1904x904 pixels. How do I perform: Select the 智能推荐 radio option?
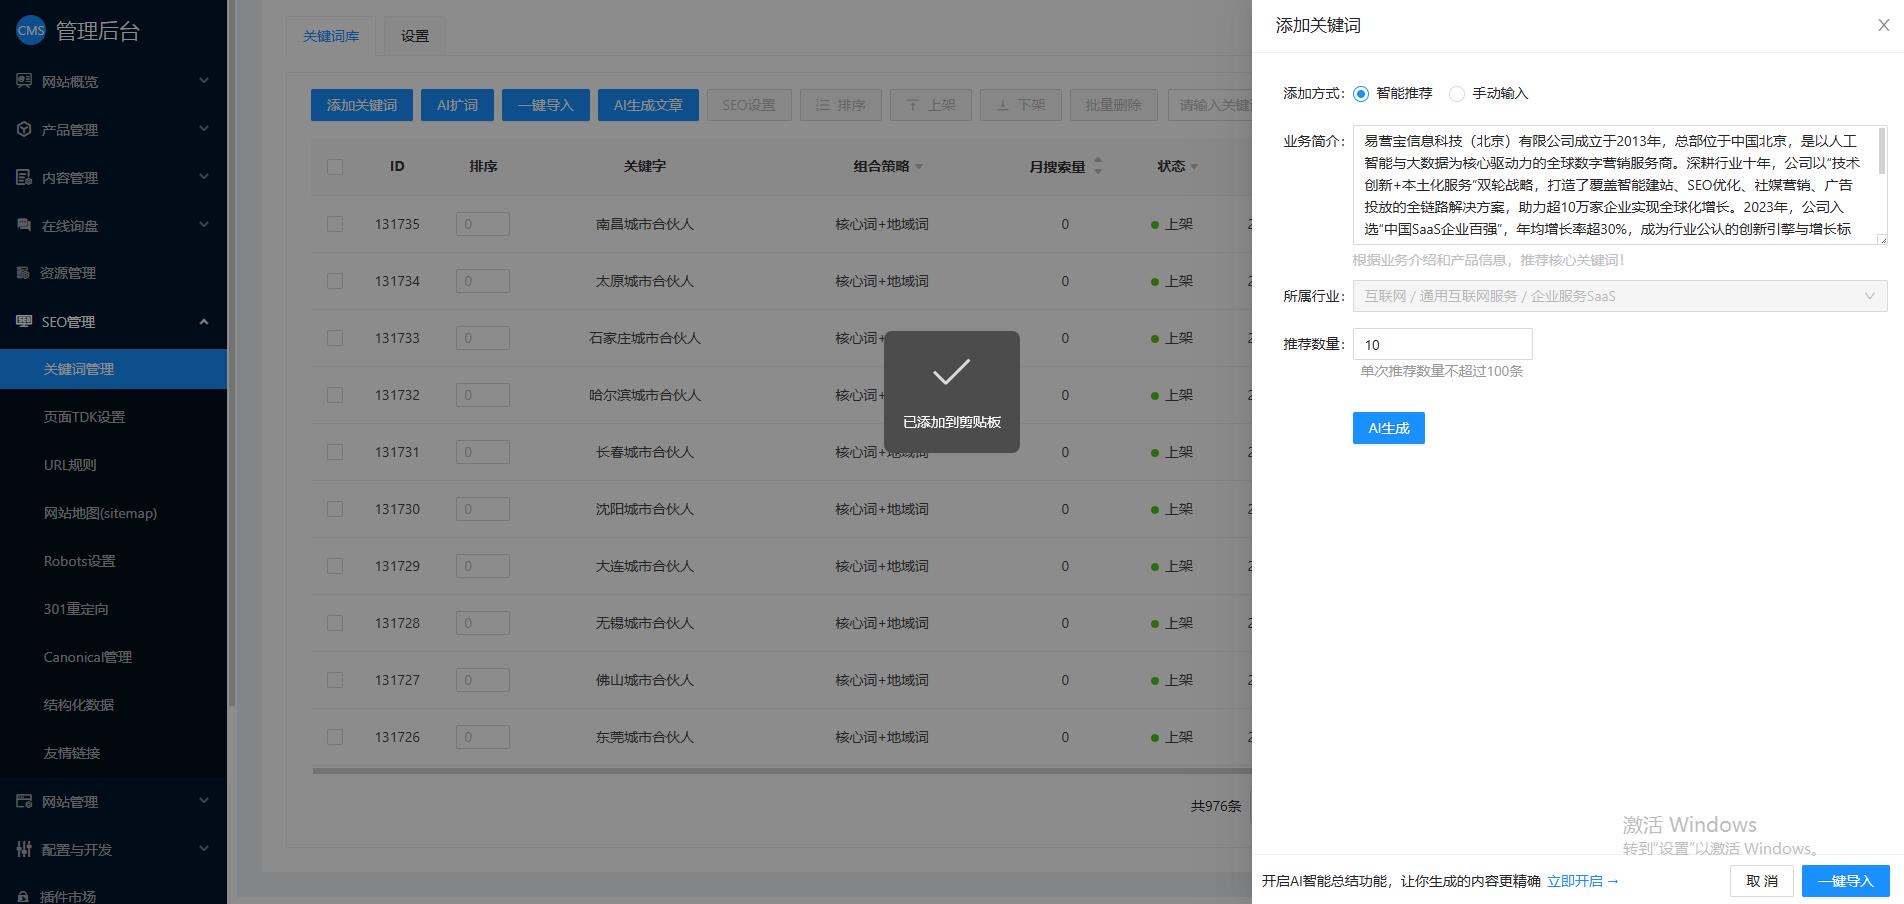(1361, 94)
